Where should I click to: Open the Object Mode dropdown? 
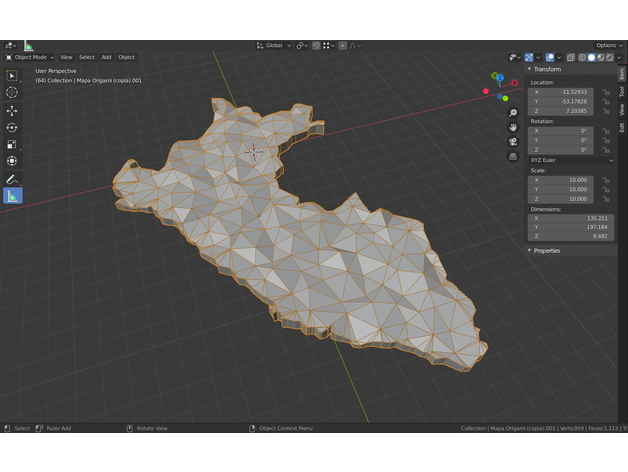(x=29, y=57)
